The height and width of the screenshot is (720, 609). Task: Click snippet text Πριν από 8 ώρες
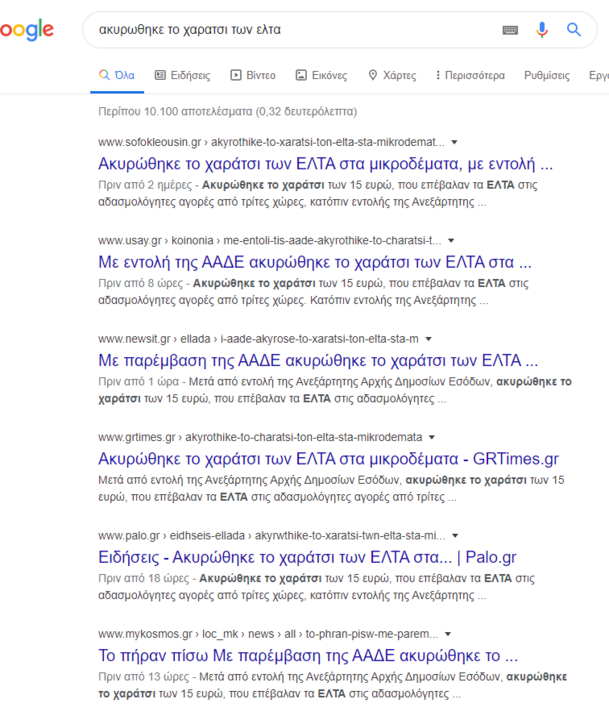(x=141, y=283)
